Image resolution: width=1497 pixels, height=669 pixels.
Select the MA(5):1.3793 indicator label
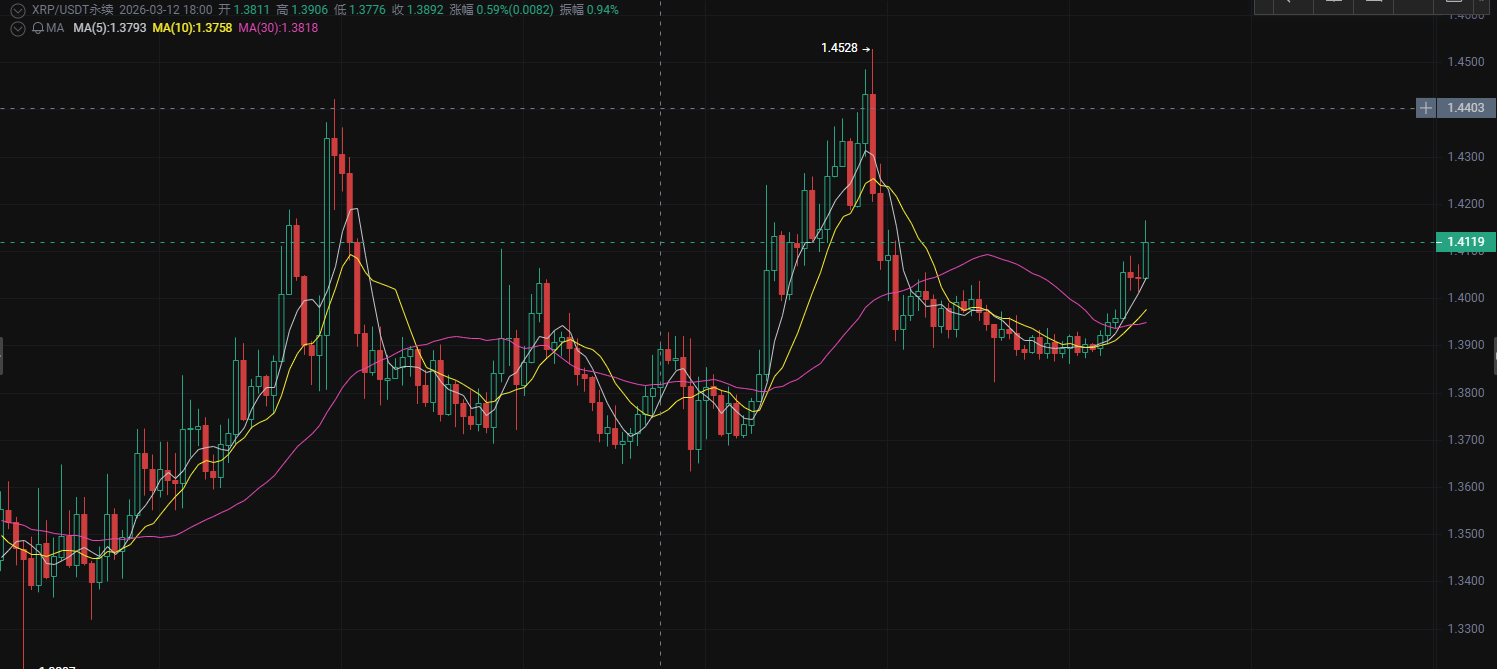[110, 28]
